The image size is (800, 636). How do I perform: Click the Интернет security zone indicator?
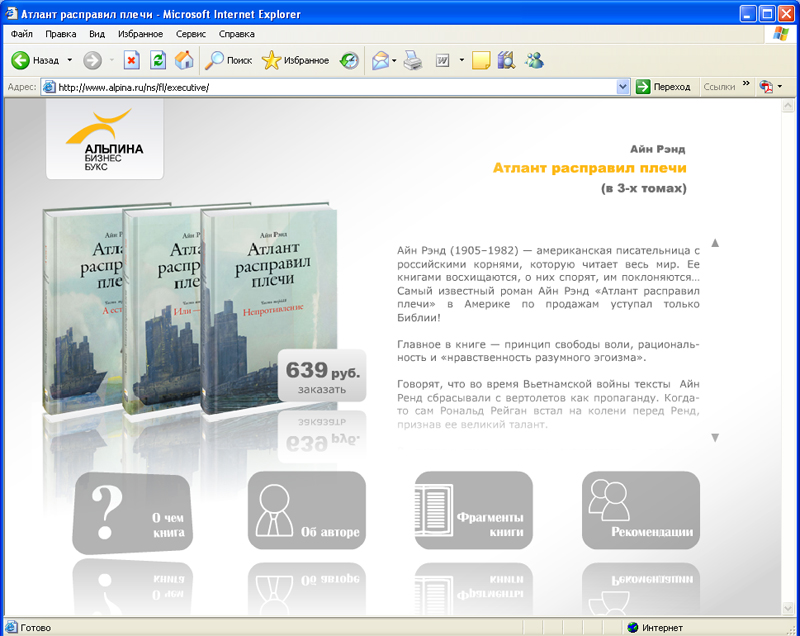coord(655,628)
